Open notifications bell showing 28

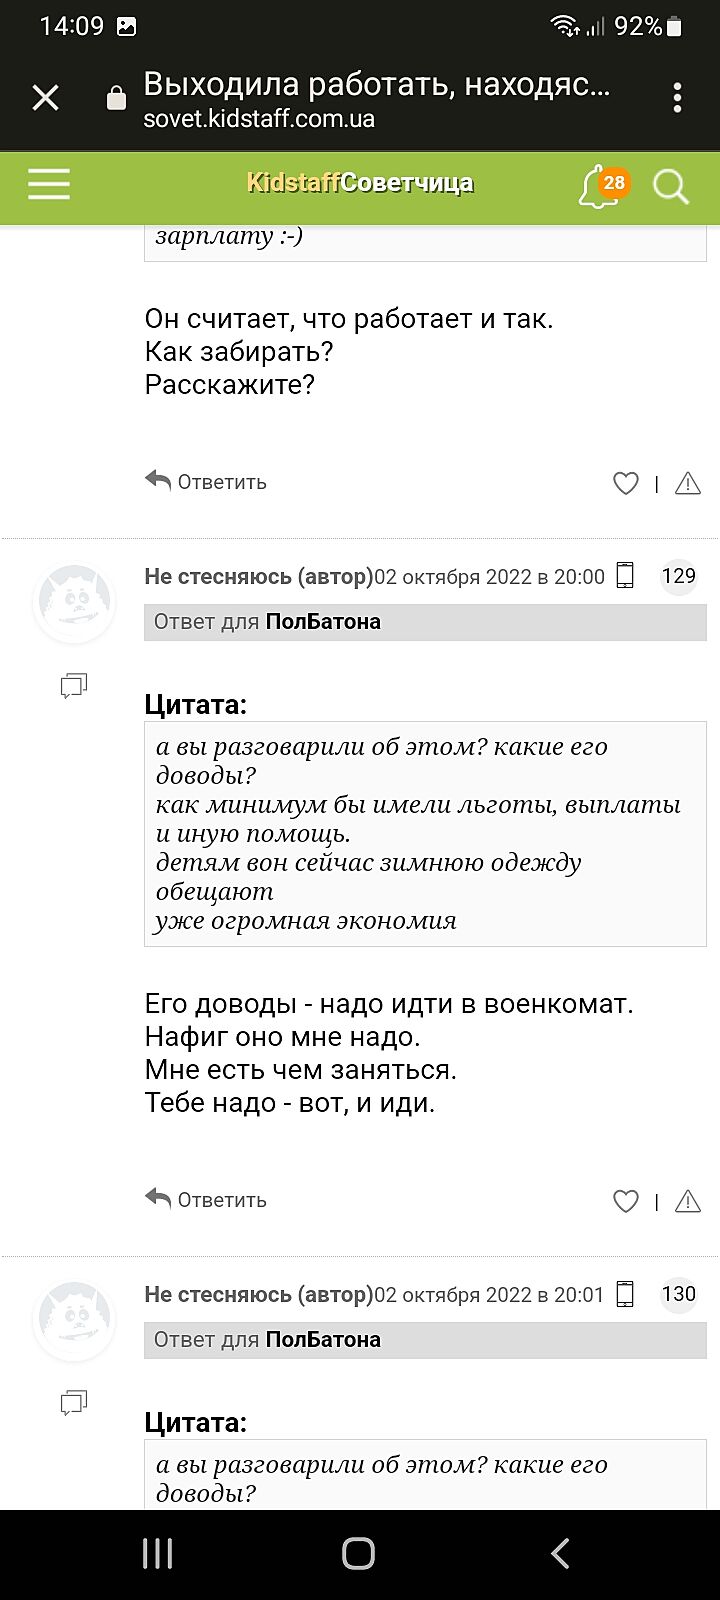point(601,186)
